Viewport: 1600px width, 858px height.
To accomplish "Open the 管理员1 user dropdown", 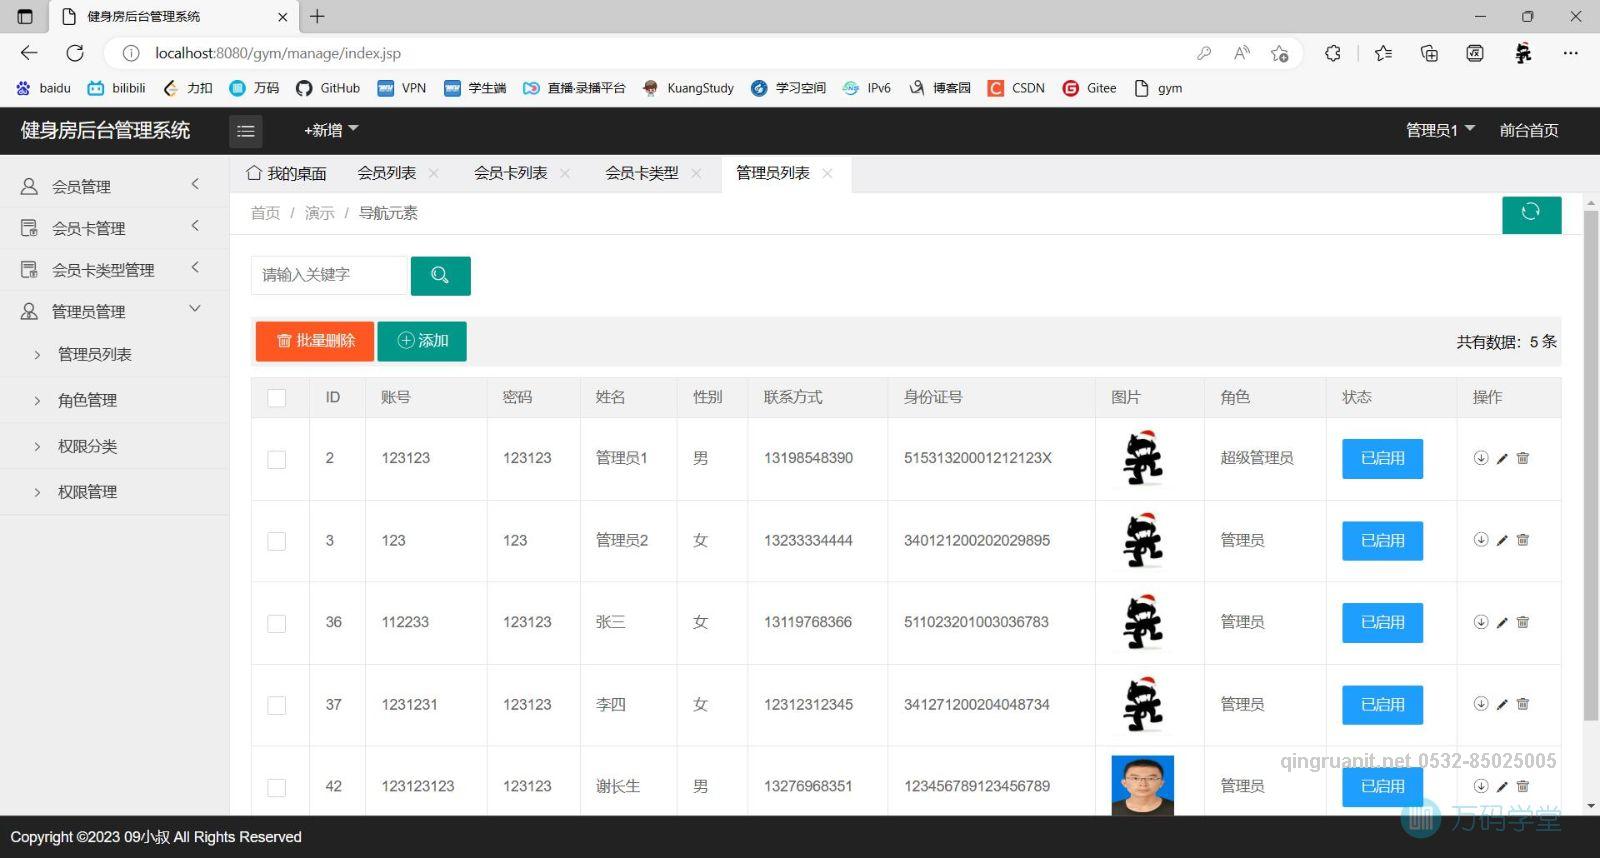I will click(1440, 130).
